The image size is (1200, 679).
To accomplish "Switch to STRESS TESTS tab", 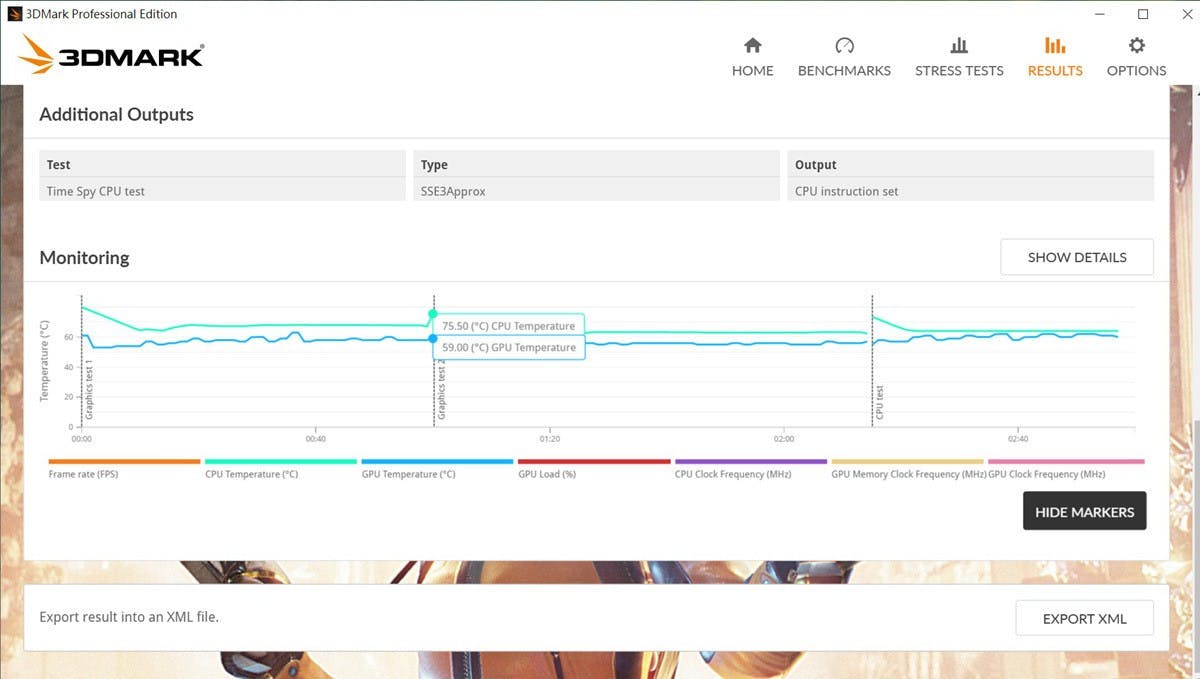I will click(959, 57).
